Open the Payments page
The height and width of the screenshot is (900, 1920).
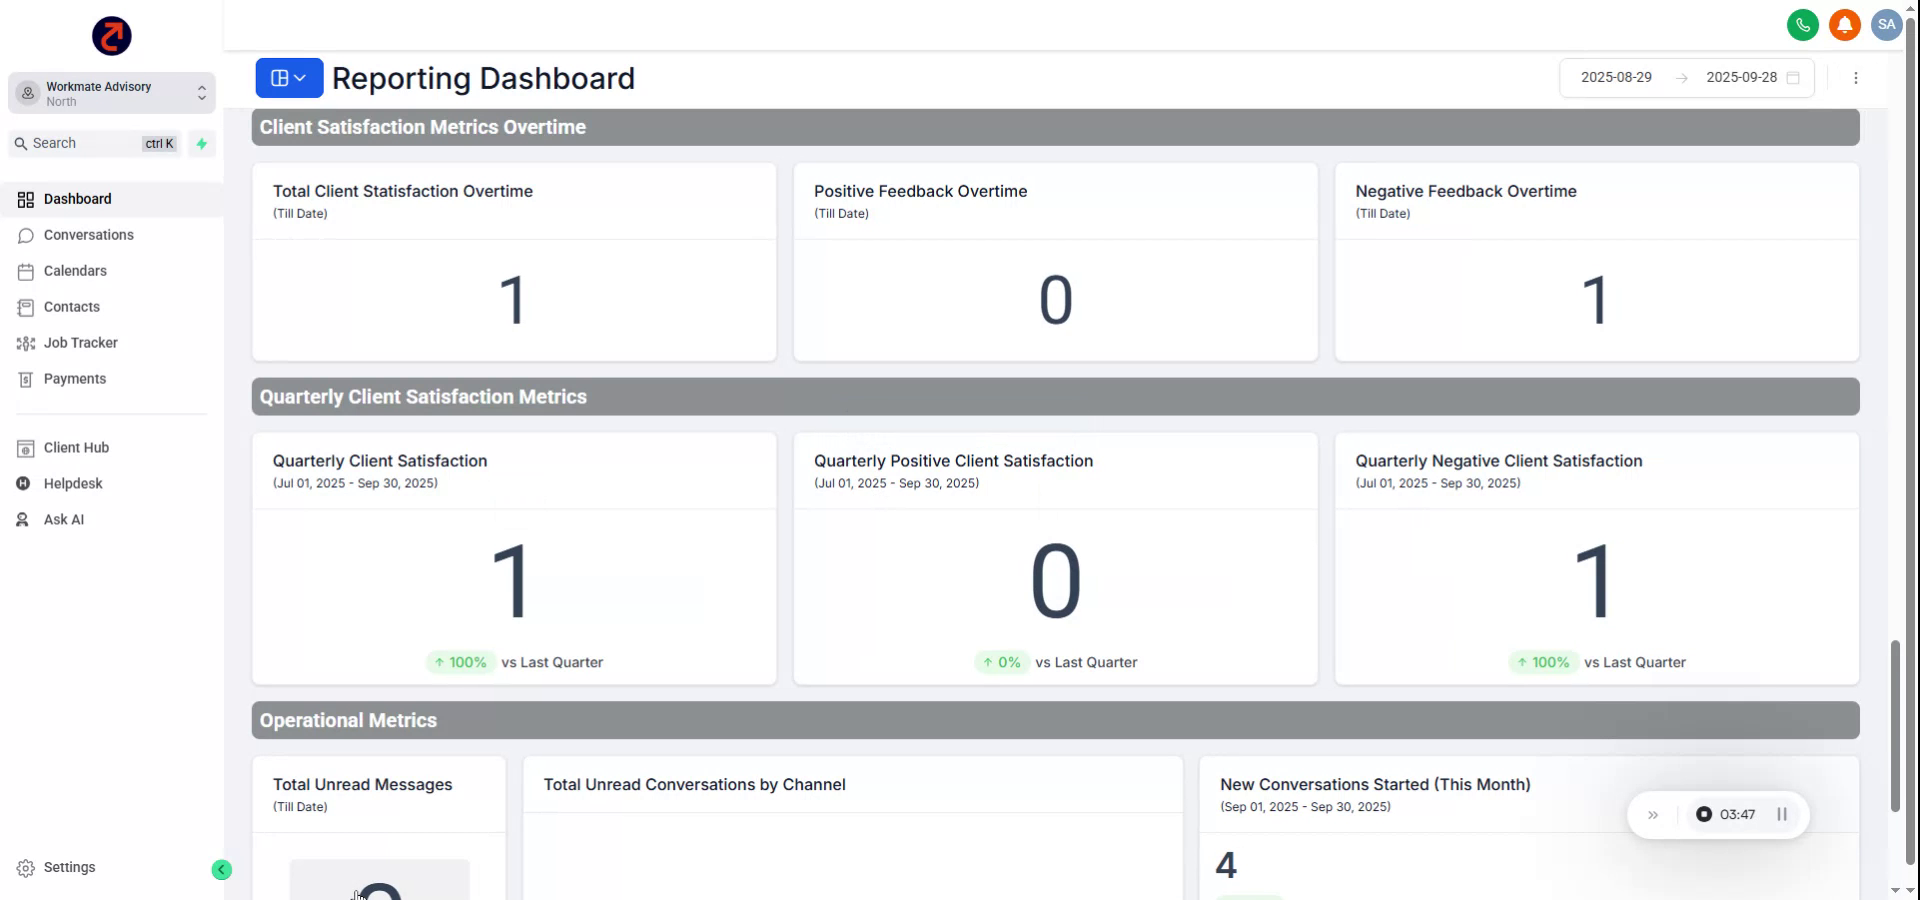[74, 379]
